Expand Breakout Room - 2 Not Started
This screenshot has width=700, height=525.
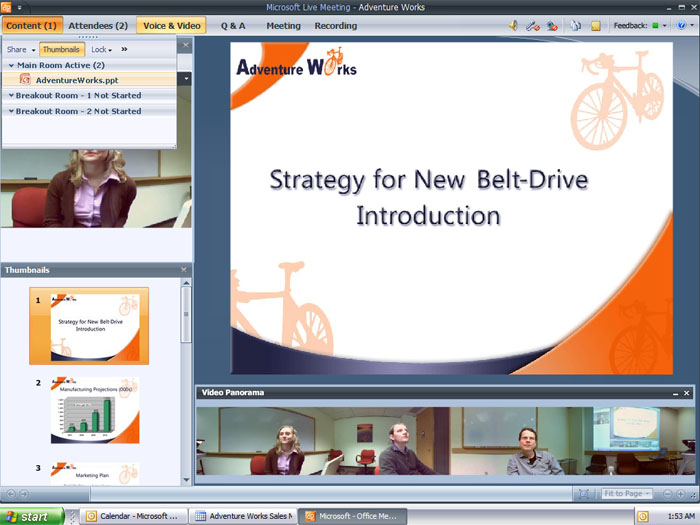click(11, 111)
